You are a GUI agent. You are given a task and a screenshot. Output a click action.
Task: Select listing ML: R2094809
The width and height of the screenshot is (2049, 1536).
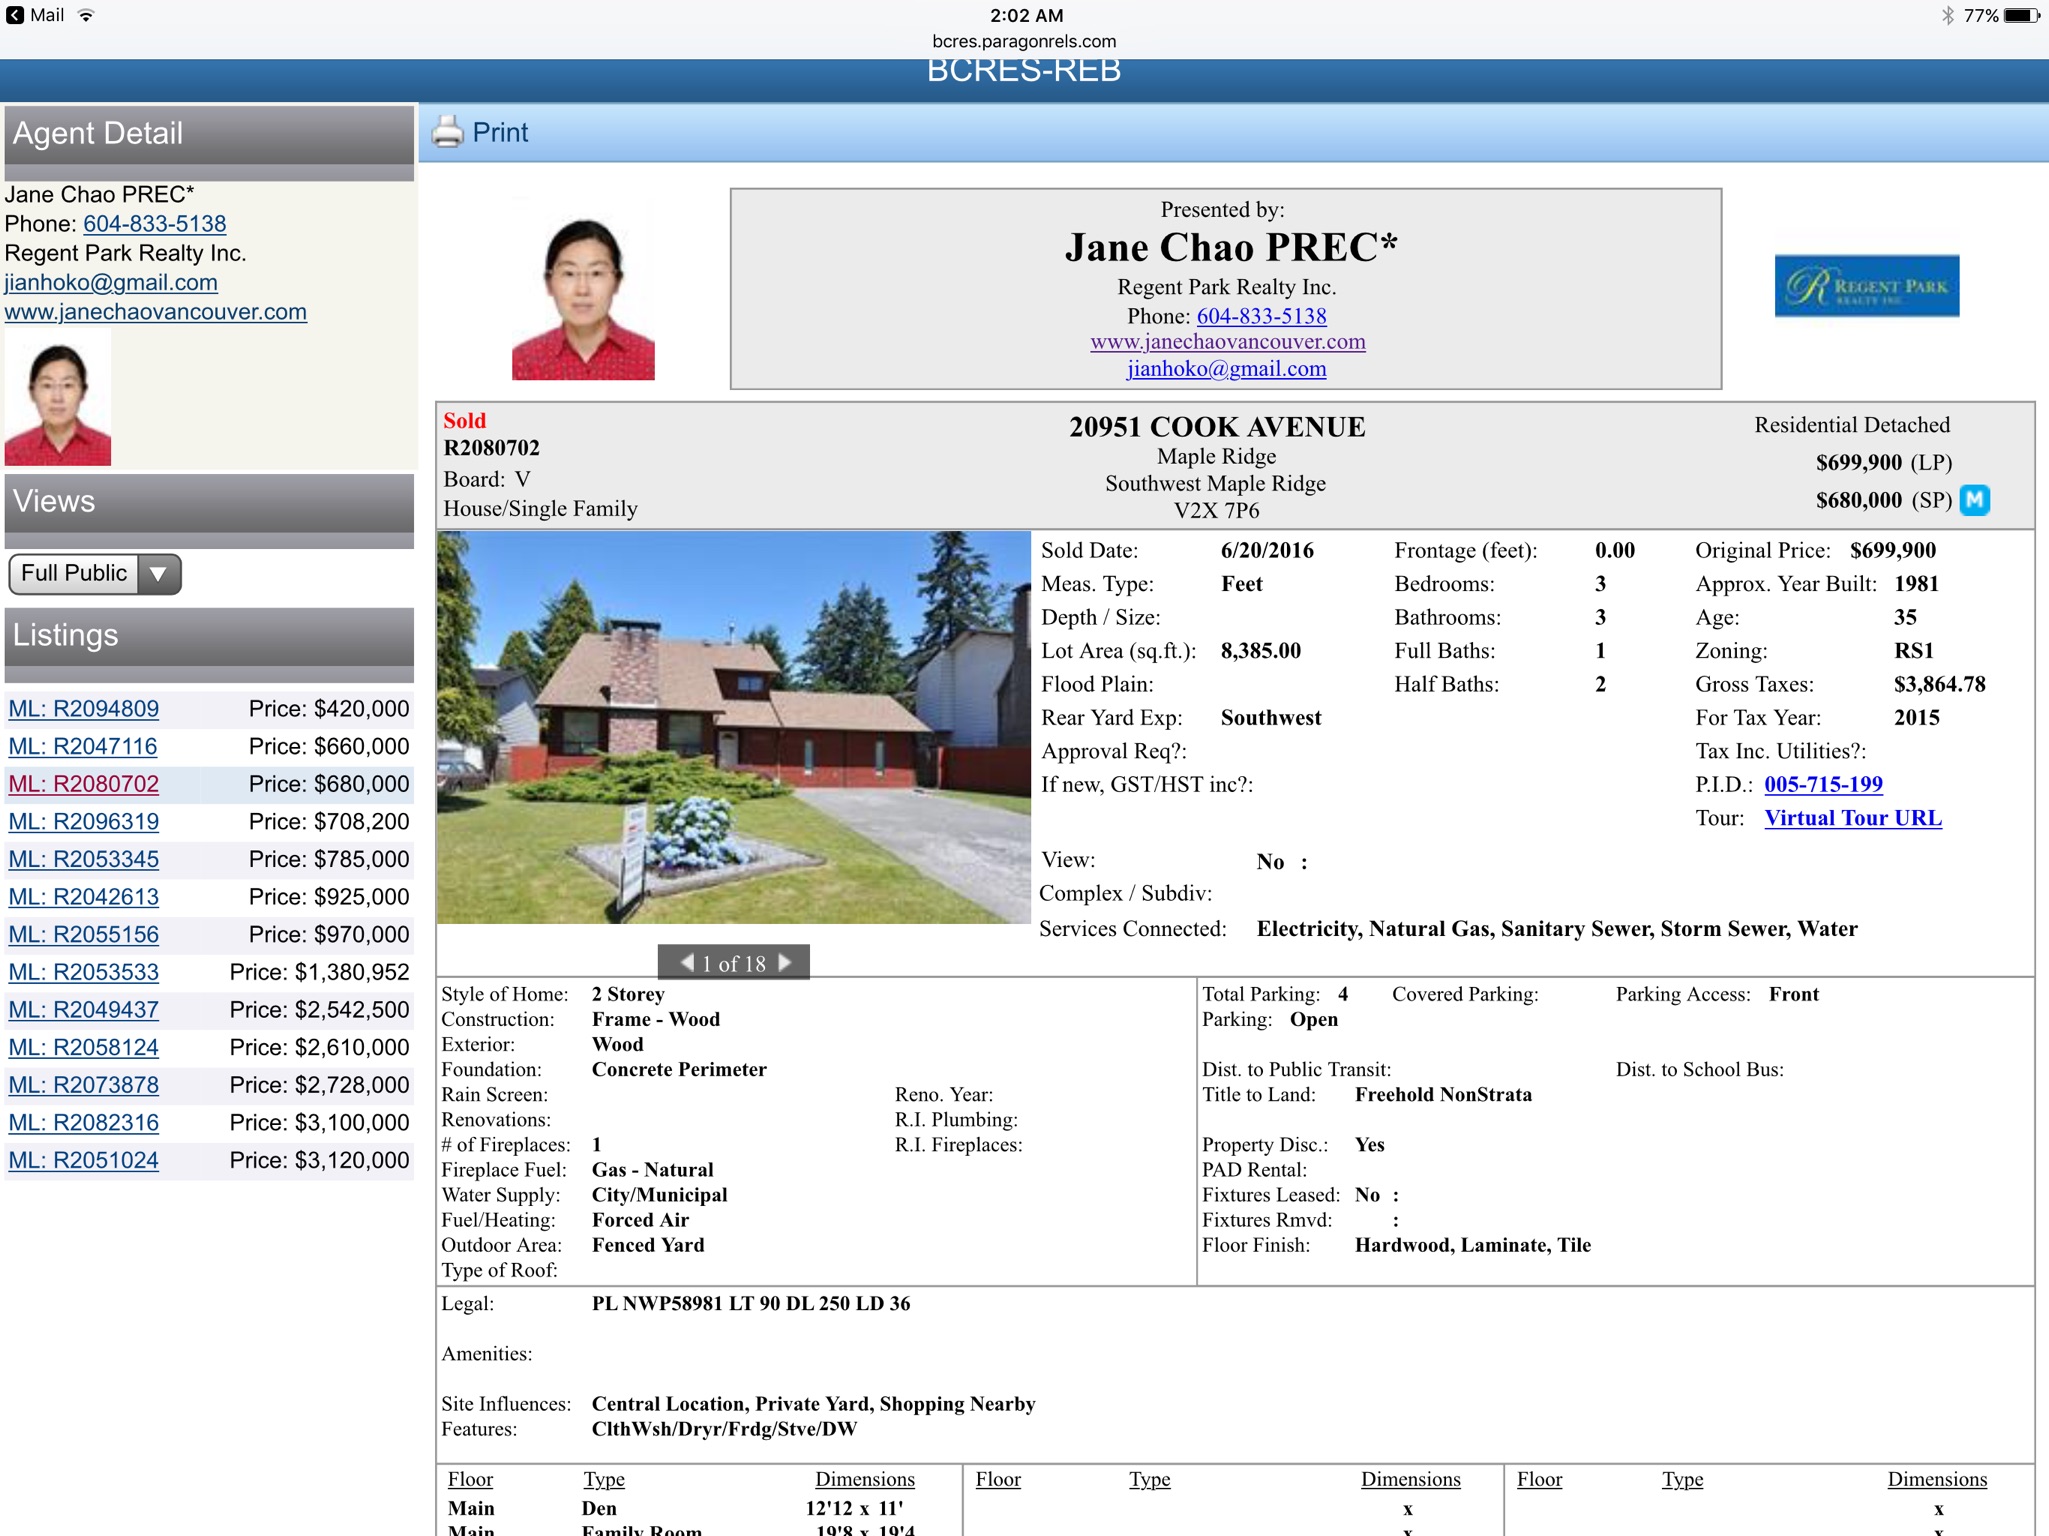click(84, 709)
